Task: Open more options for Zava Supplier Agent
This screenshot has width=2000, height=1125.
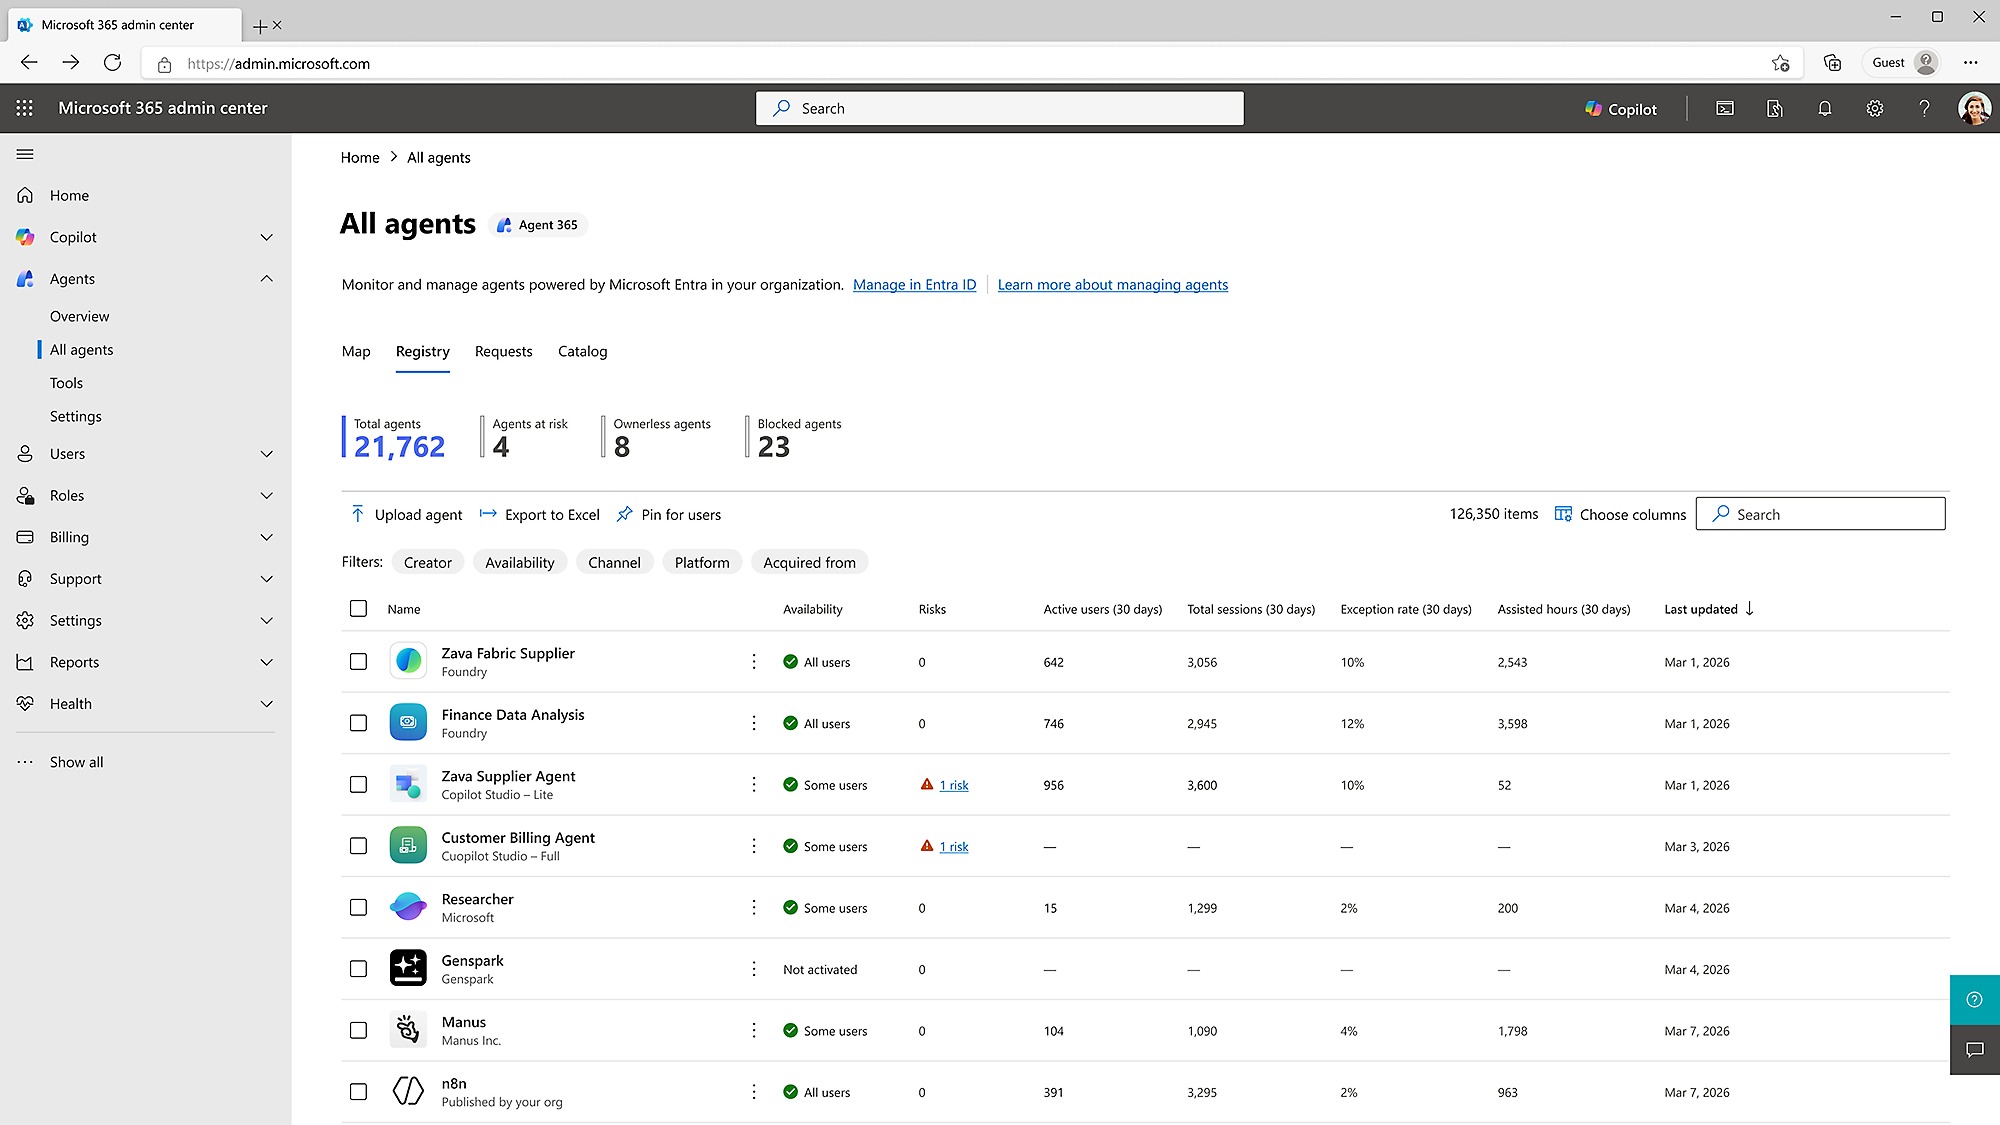Action: [754, 785]
